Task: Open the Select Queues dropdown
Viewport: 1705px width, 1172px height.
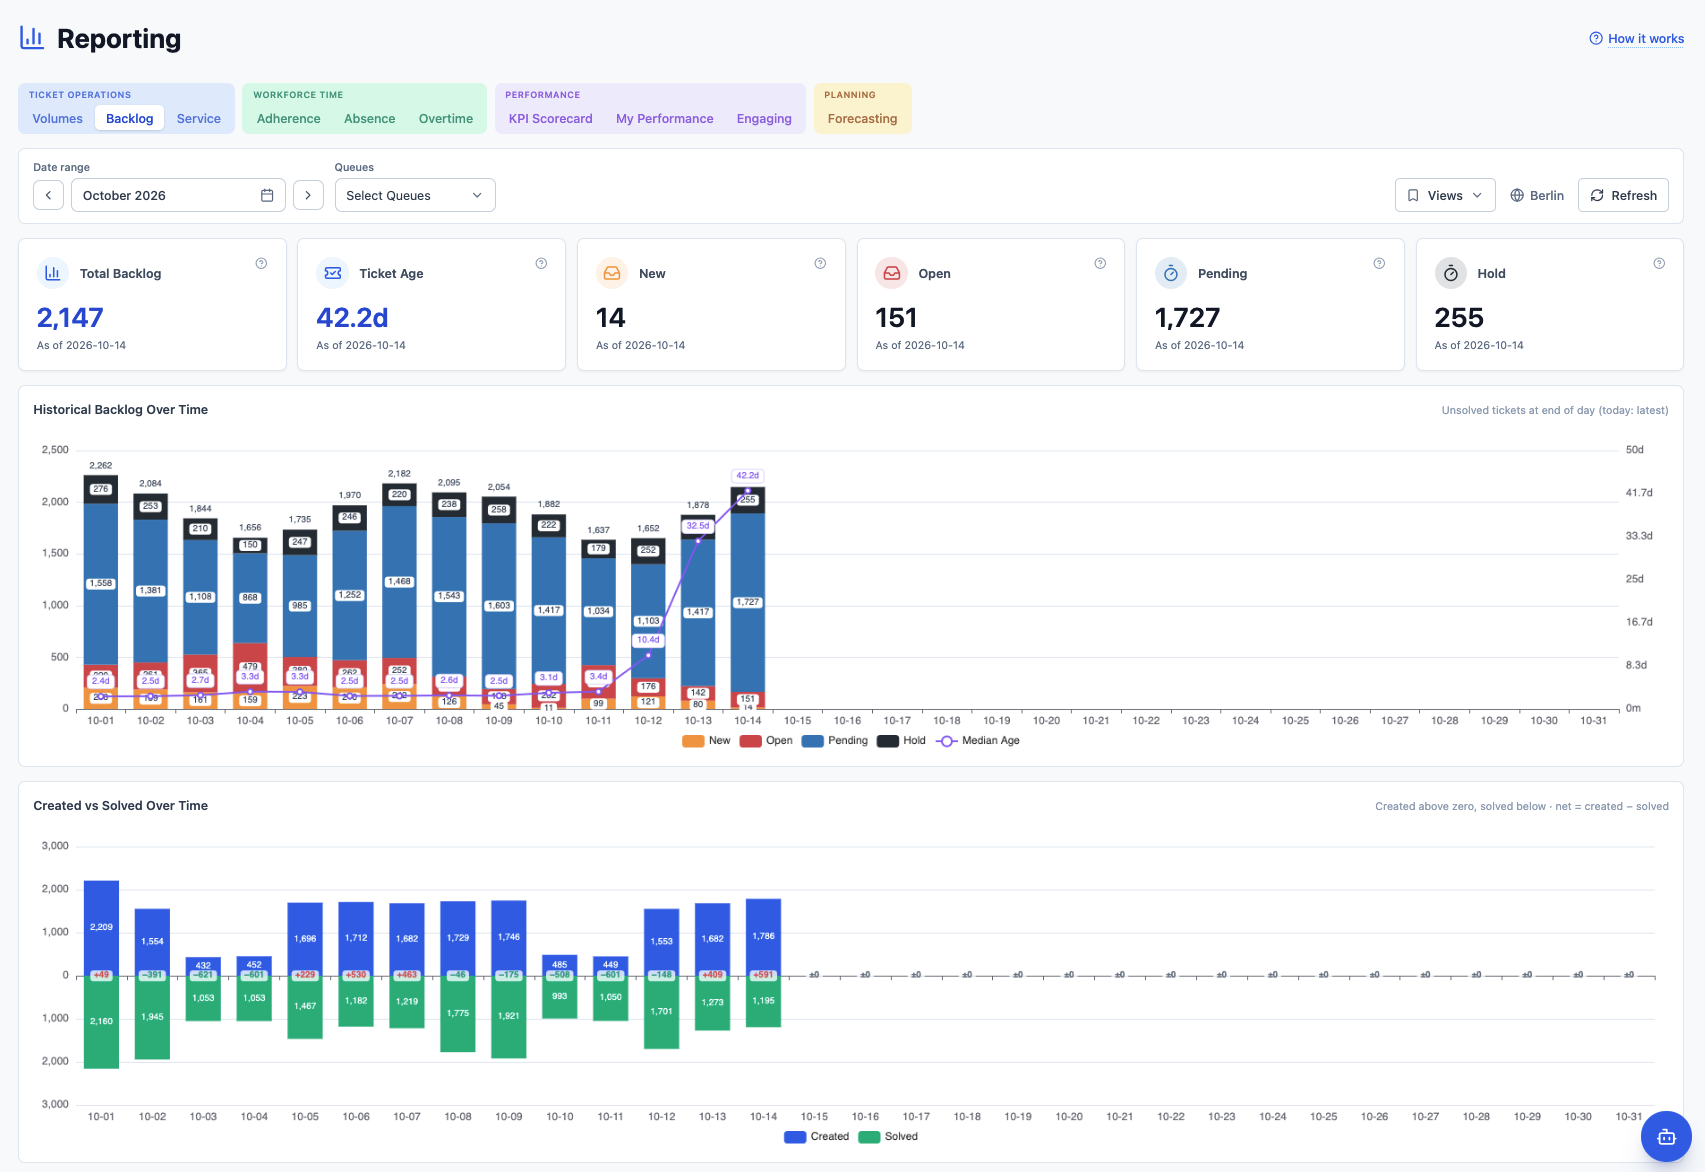Action: click(x=415, y=195)
